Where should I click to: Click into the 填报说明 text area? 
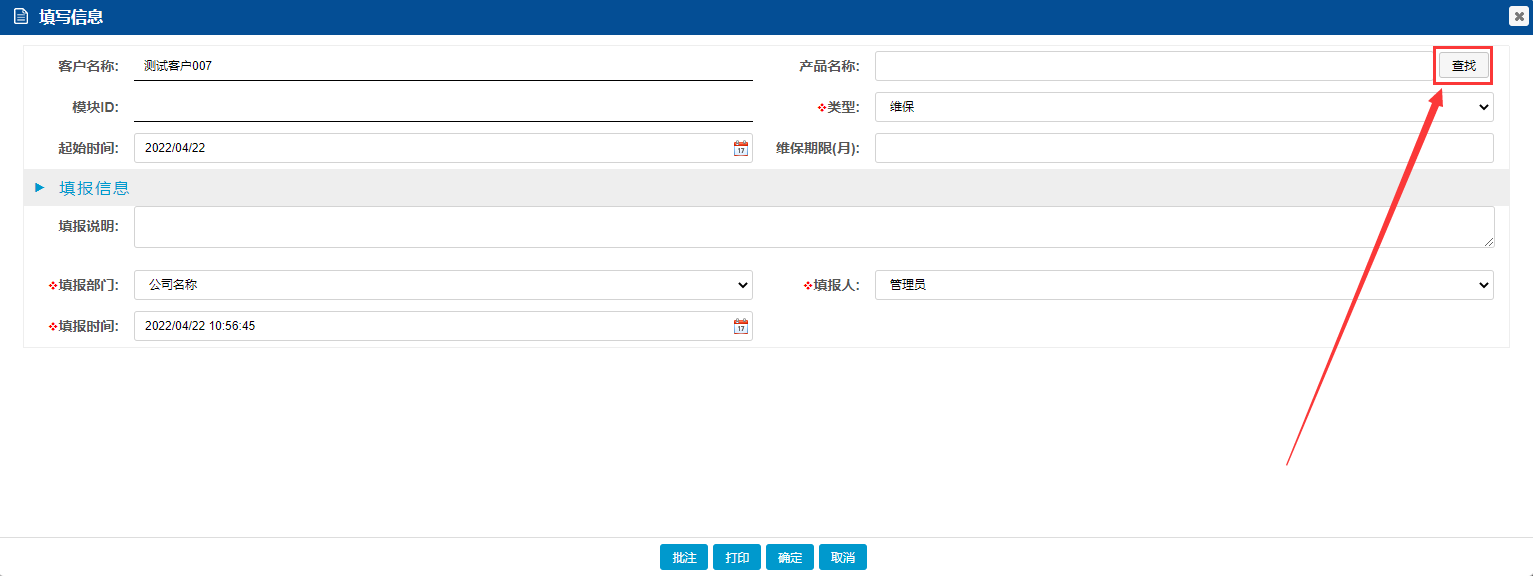click(x=813, y=227)
